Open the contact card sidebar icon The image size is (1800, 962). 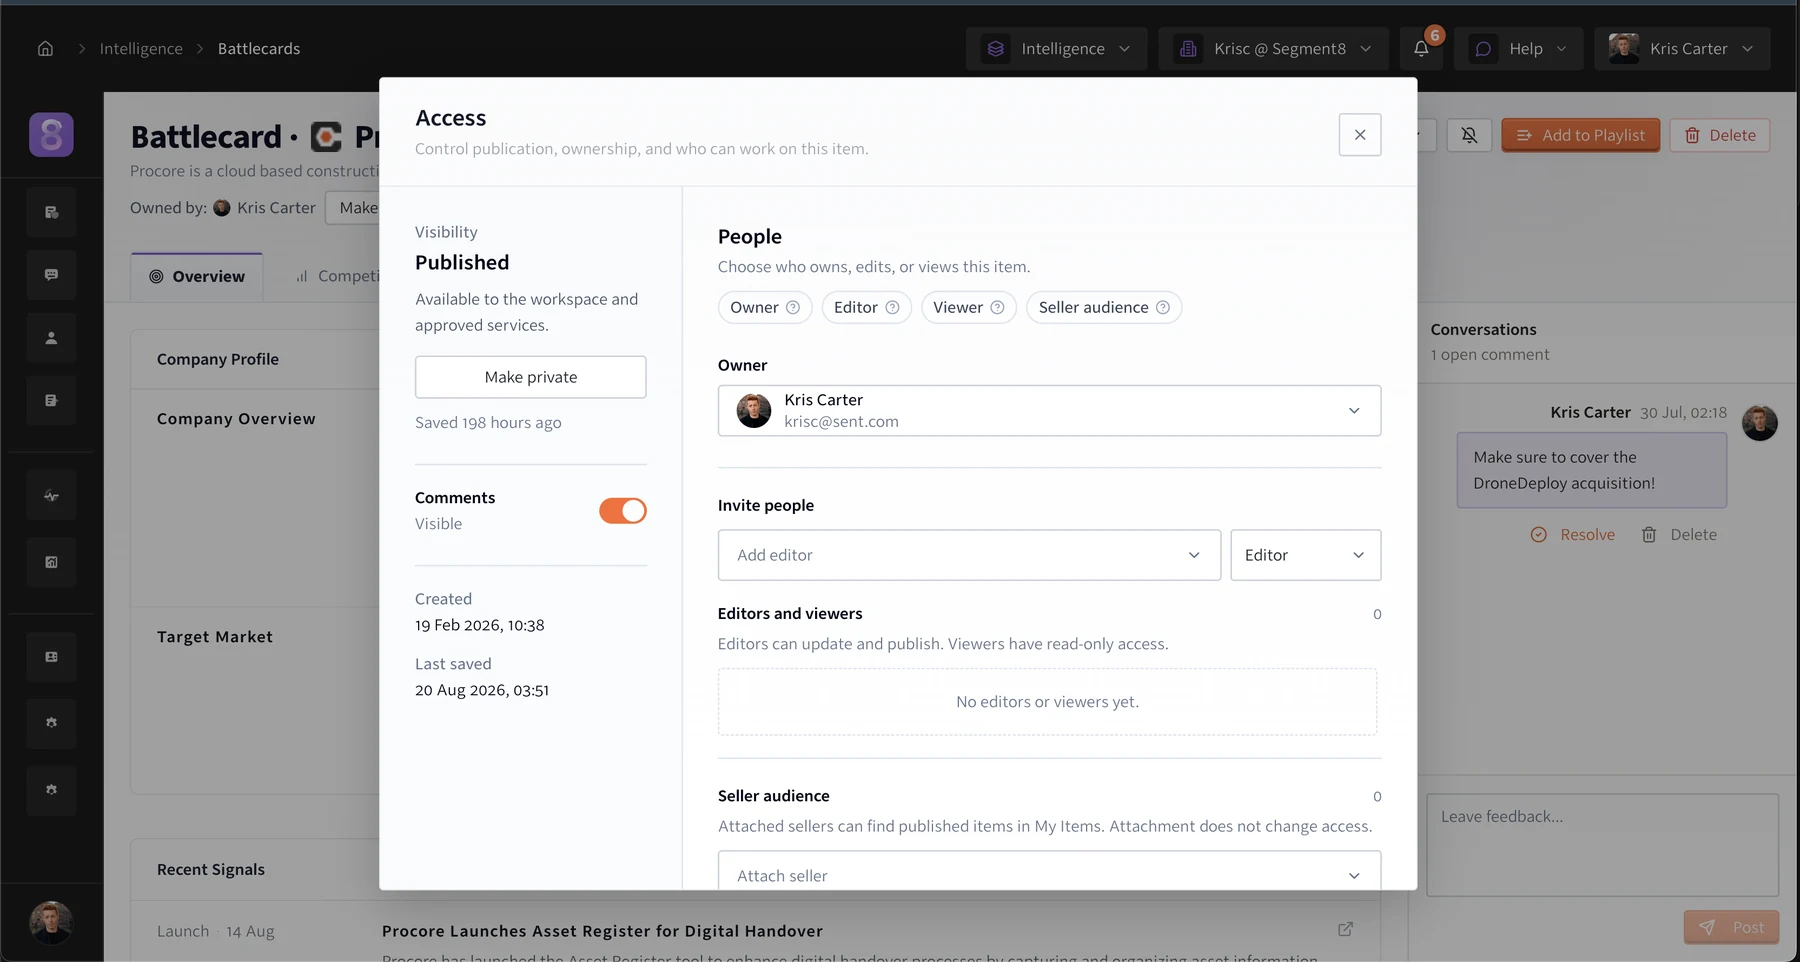[51, 657]
